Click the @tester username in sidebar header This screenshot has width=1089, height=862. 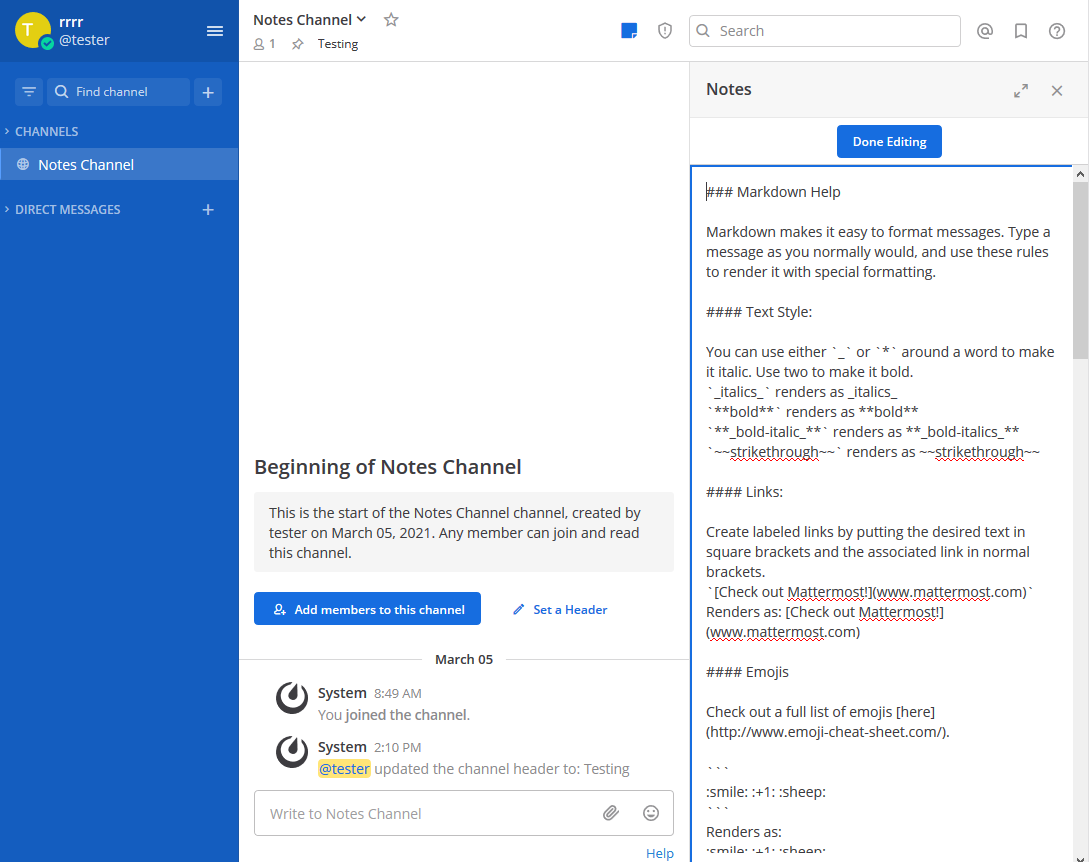point(84,40)
